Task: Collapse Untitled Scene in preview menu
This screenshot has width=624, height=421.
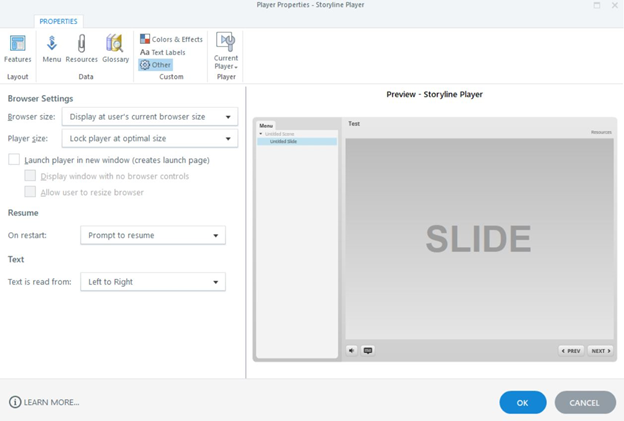Action: click(261, 134)
